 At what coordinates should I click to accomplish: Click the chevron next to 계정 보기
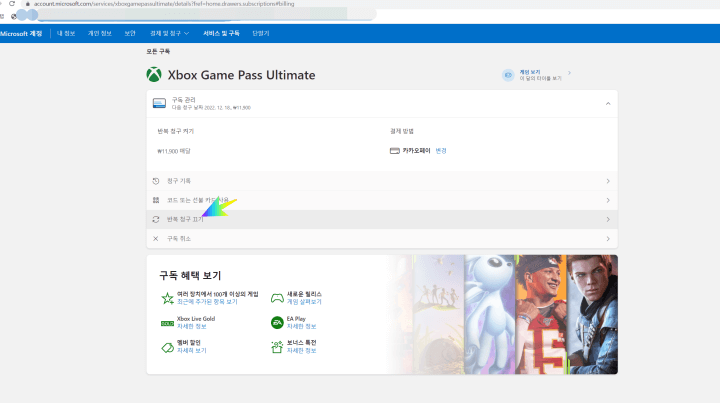point(569,73)
